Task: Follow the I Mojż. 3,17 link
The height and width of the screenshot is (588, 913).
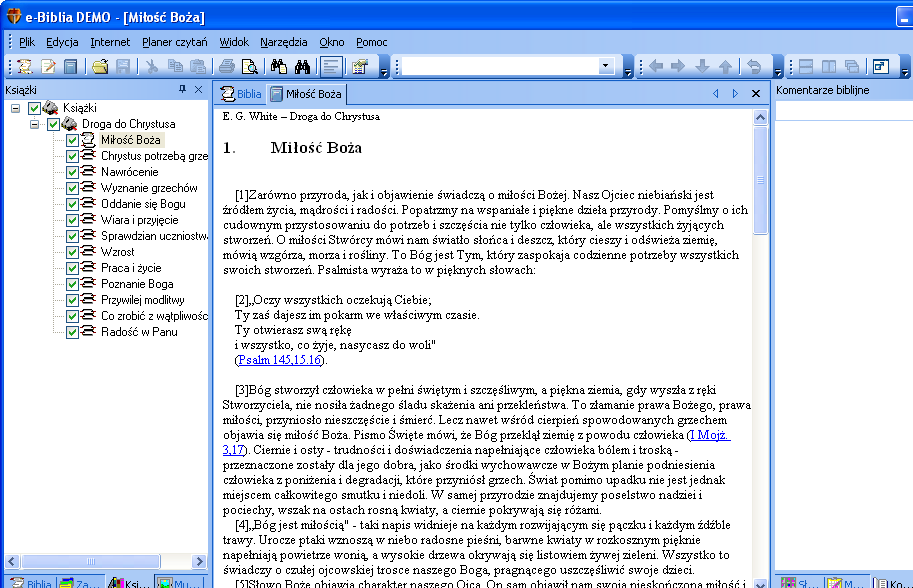Action: pyautogui.click(x=709, y=435)
